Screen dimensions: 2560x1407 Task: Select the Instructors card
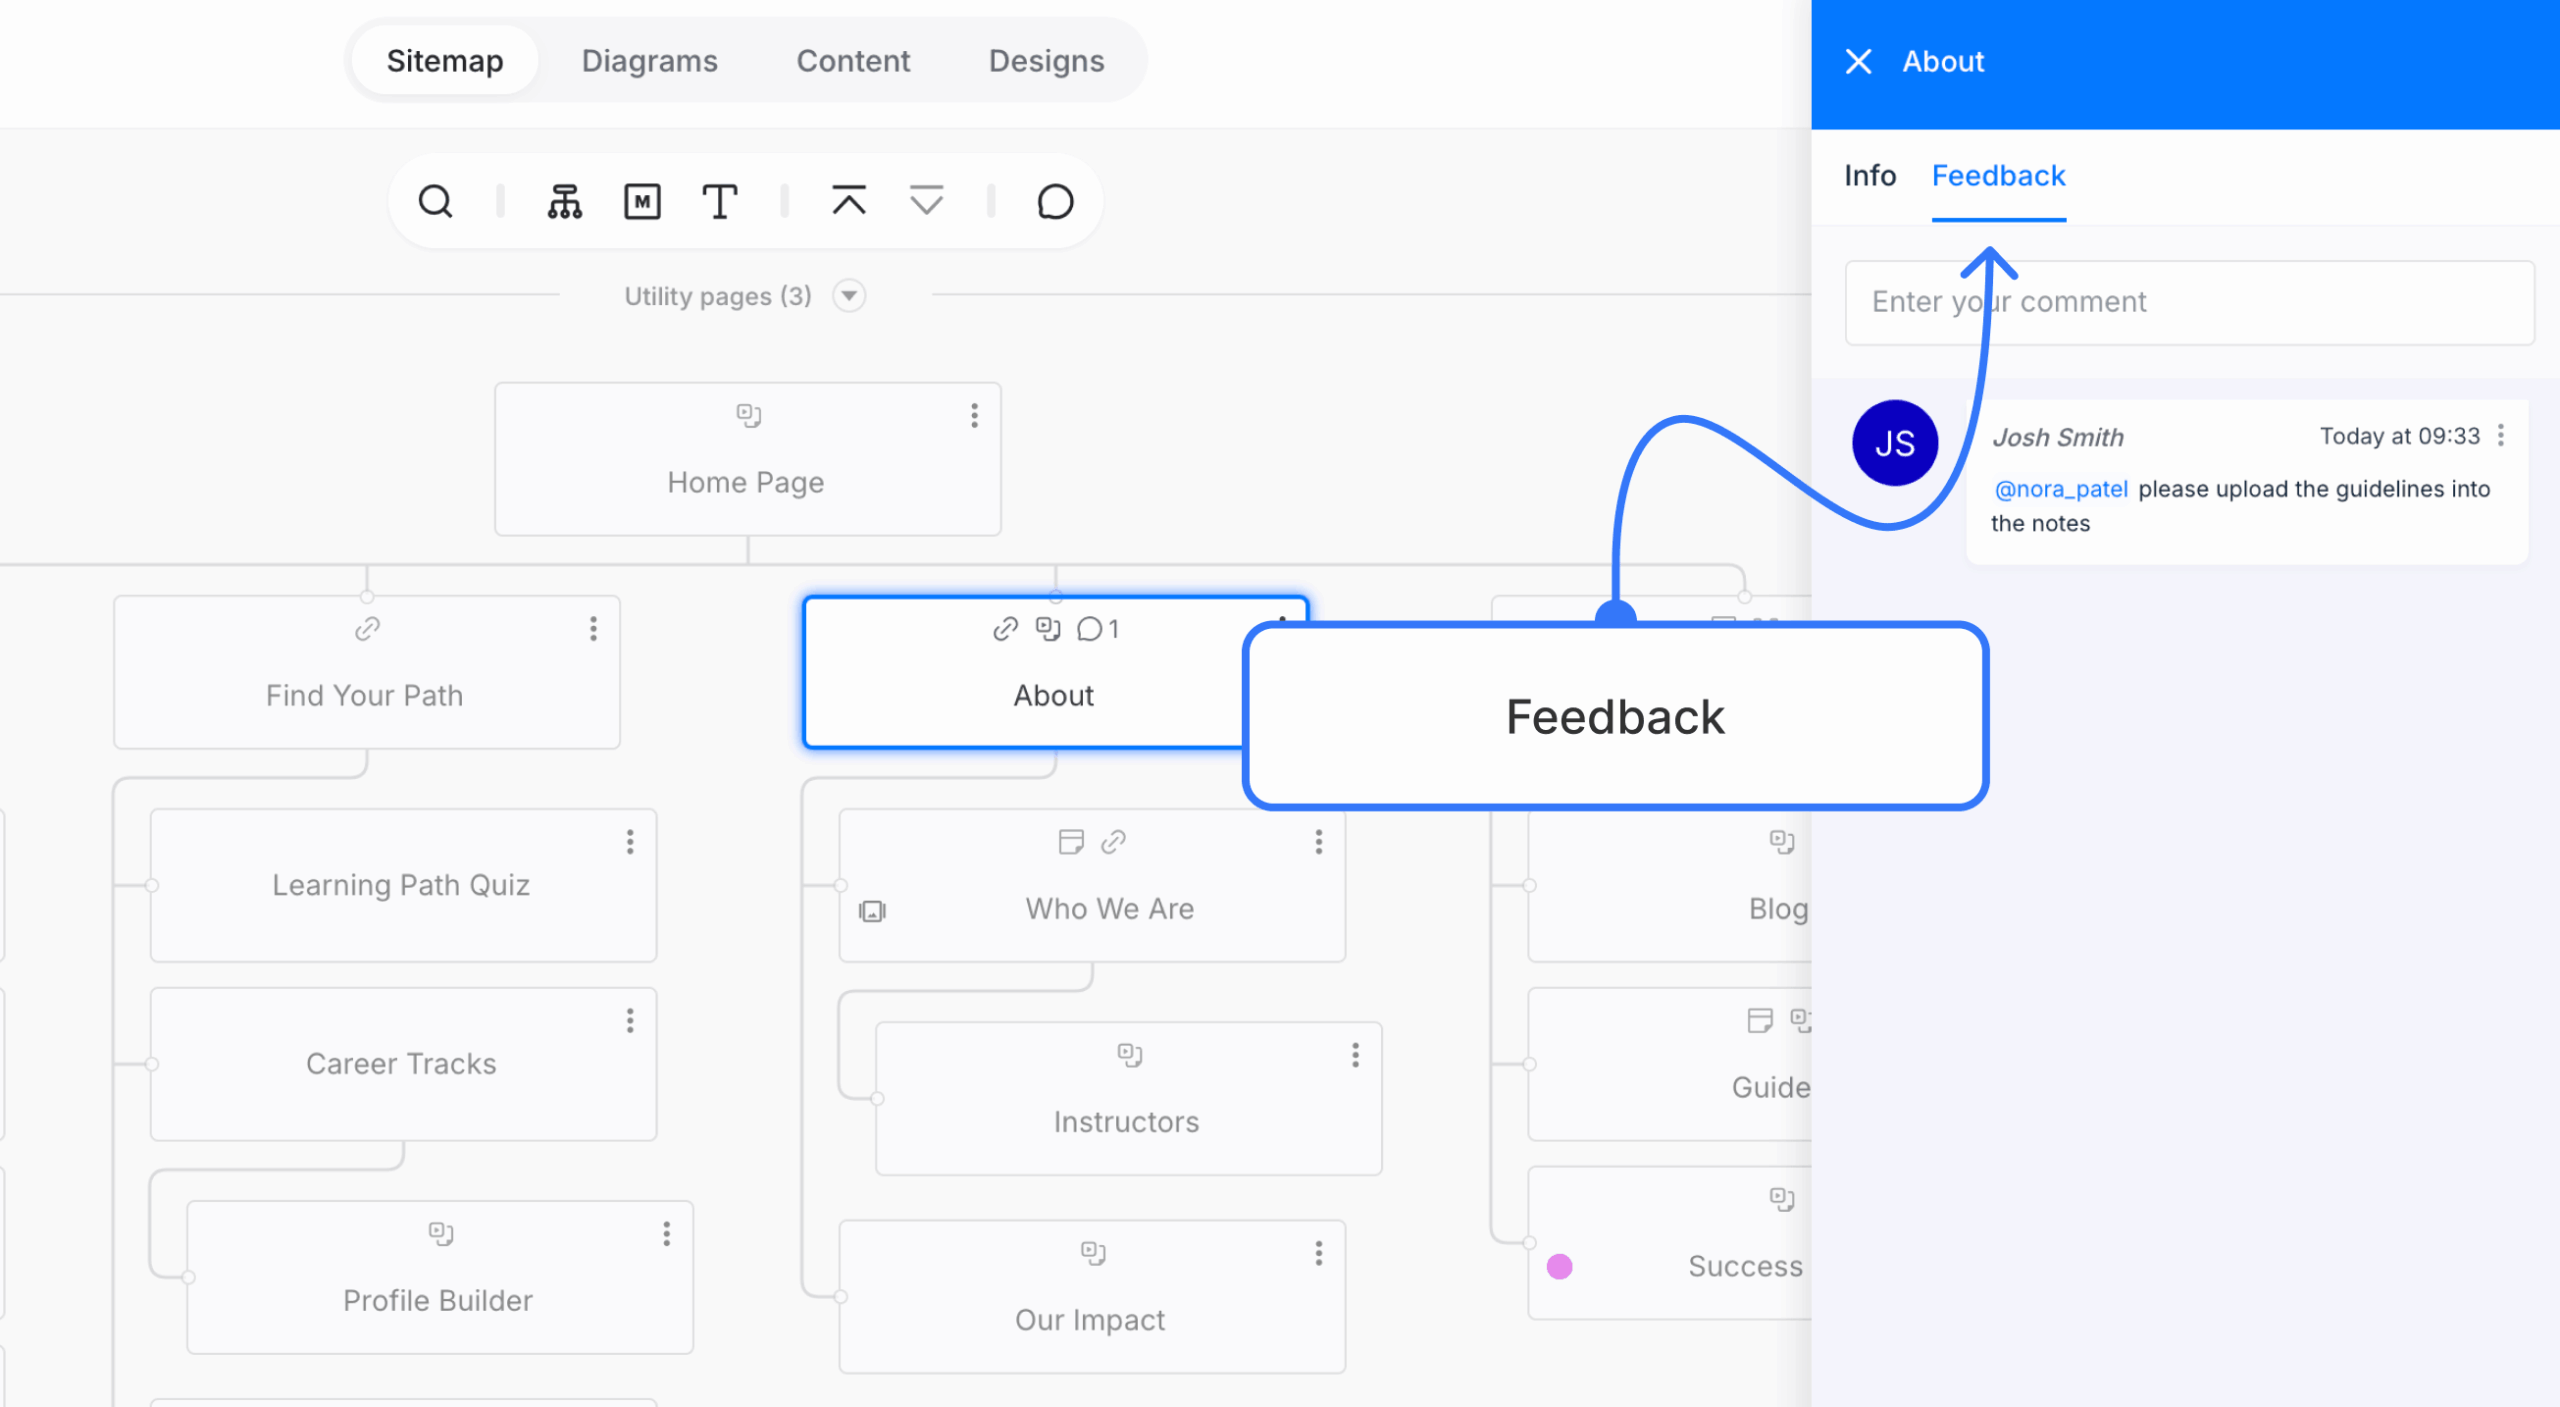coord(1129,1098)
